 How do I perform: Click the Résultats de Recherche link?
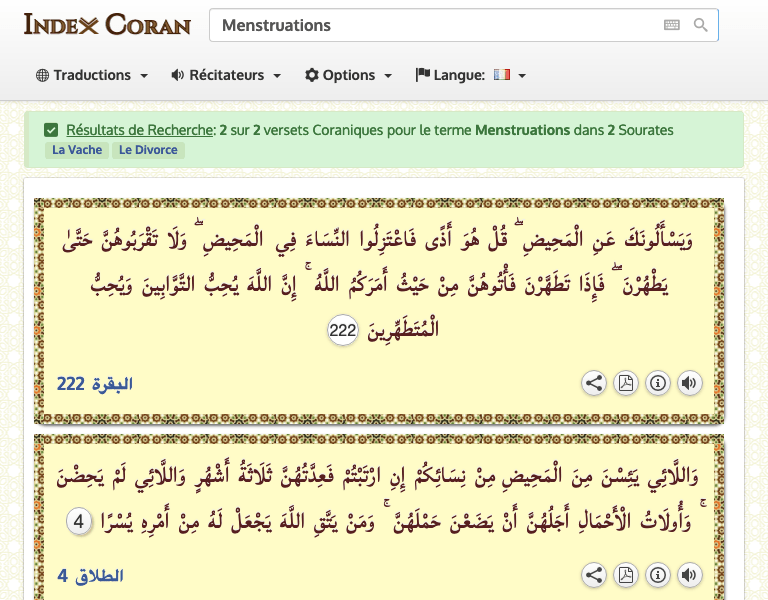[140, 130]
